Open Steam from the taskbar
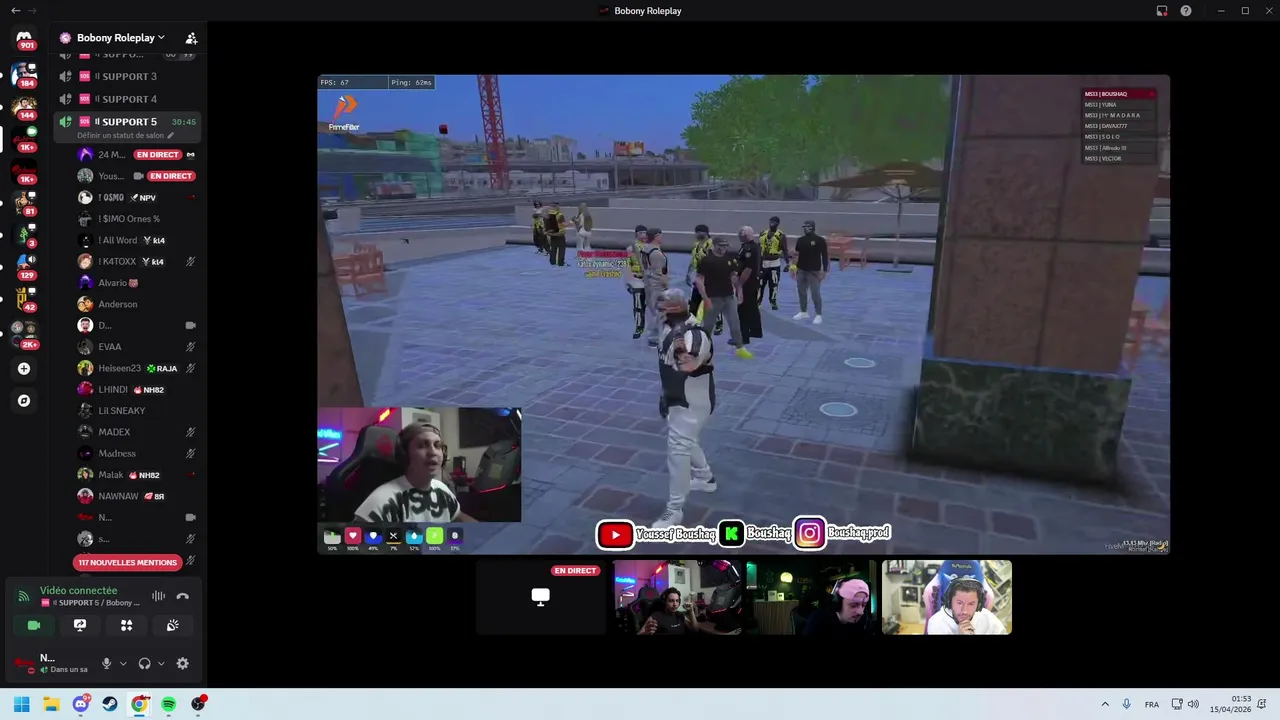 [110, 704]
